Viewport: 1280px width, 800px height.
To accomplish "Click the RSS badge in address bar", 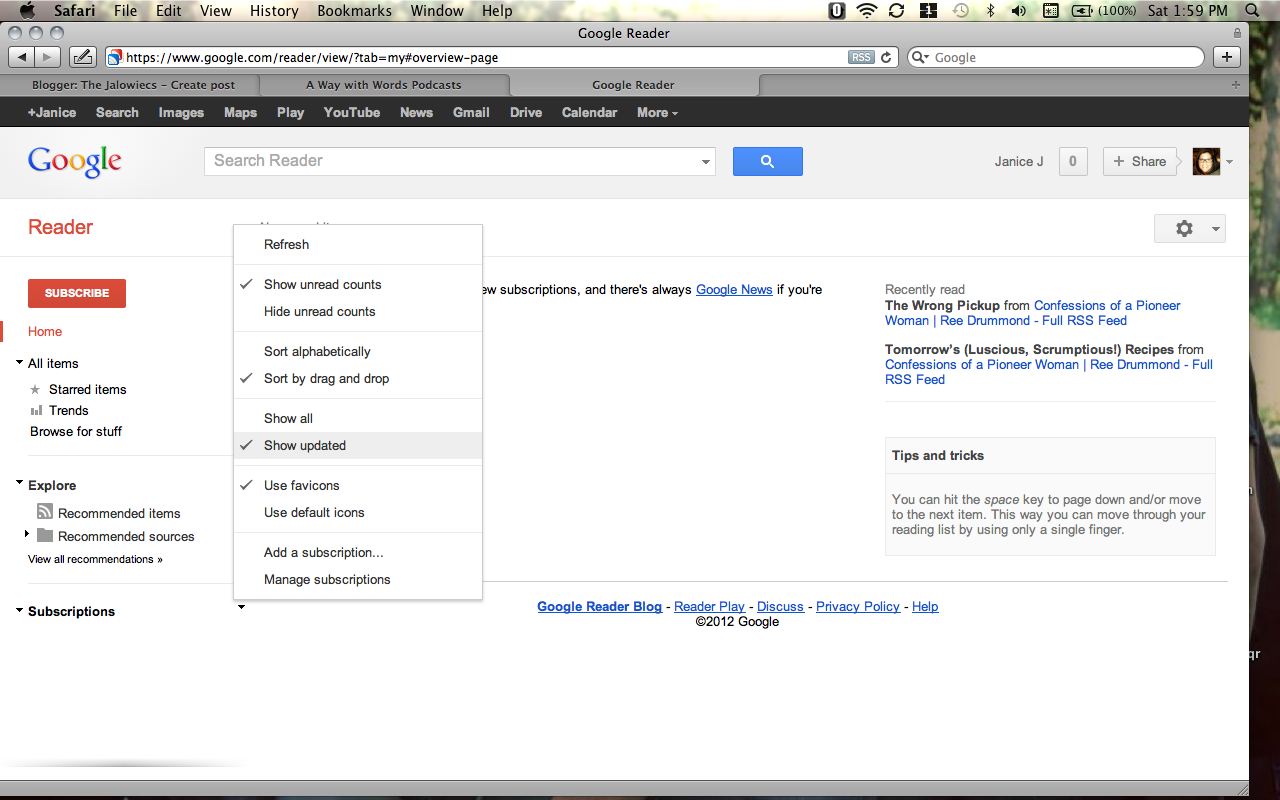I will (861, 57).
